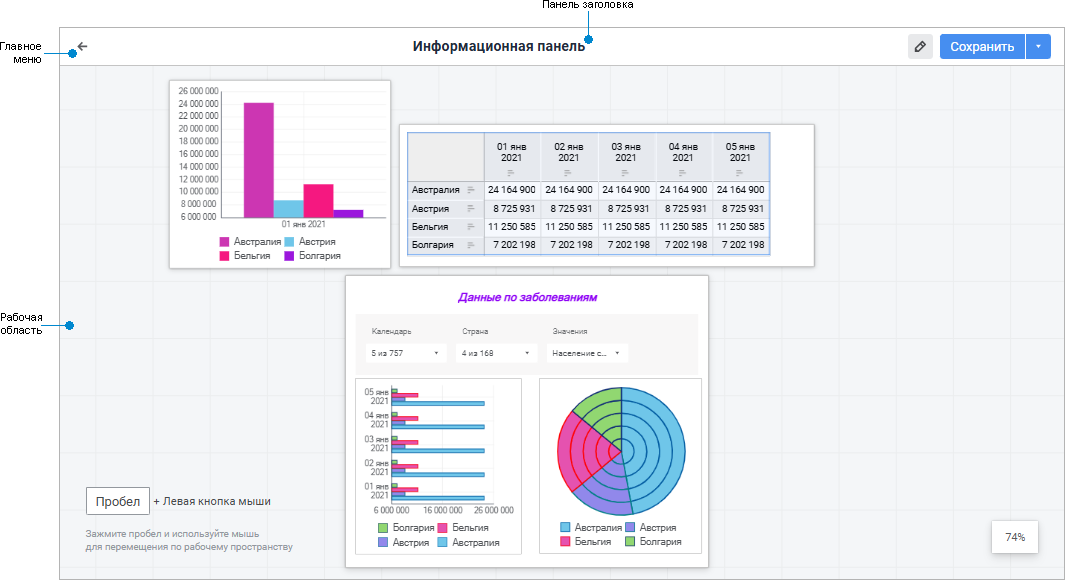Click Австралия legend swatch in column chart
The image size is (1065, 580).
tap(224, 242)
